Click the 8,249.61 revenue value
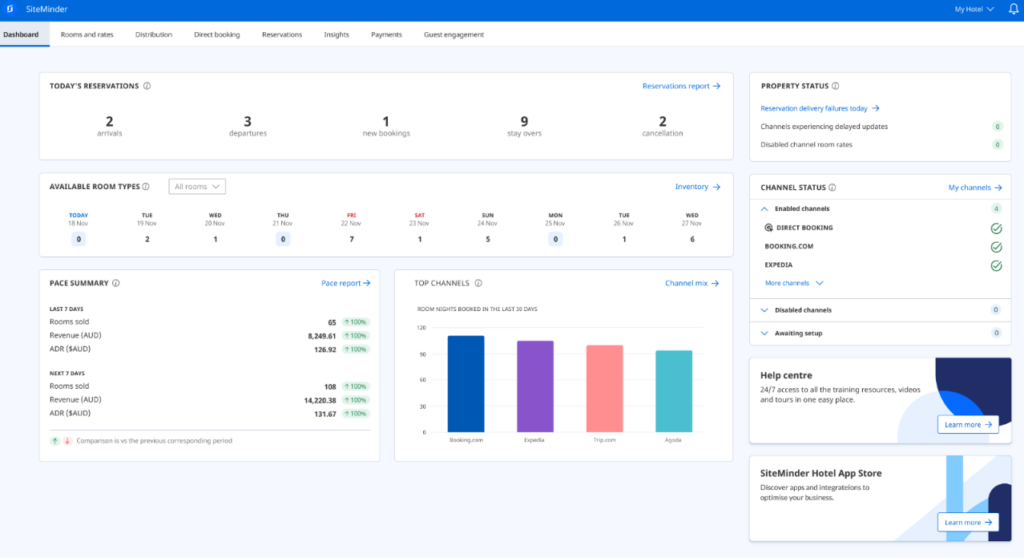This screenshot has width=1024, height=558. pyautogui.click(x=322, y=336)
